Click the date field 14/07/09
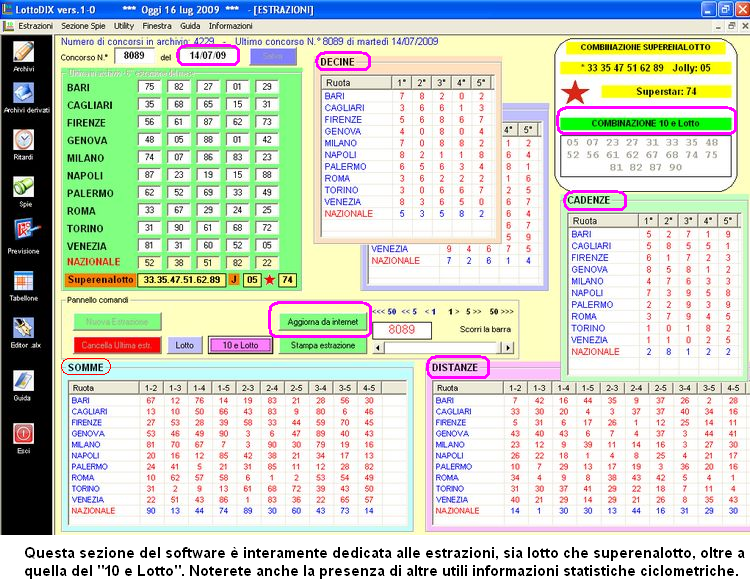Image resolution: width=750 pixels, height=581 pixels. pyautogui.click(x=208, y=55)
